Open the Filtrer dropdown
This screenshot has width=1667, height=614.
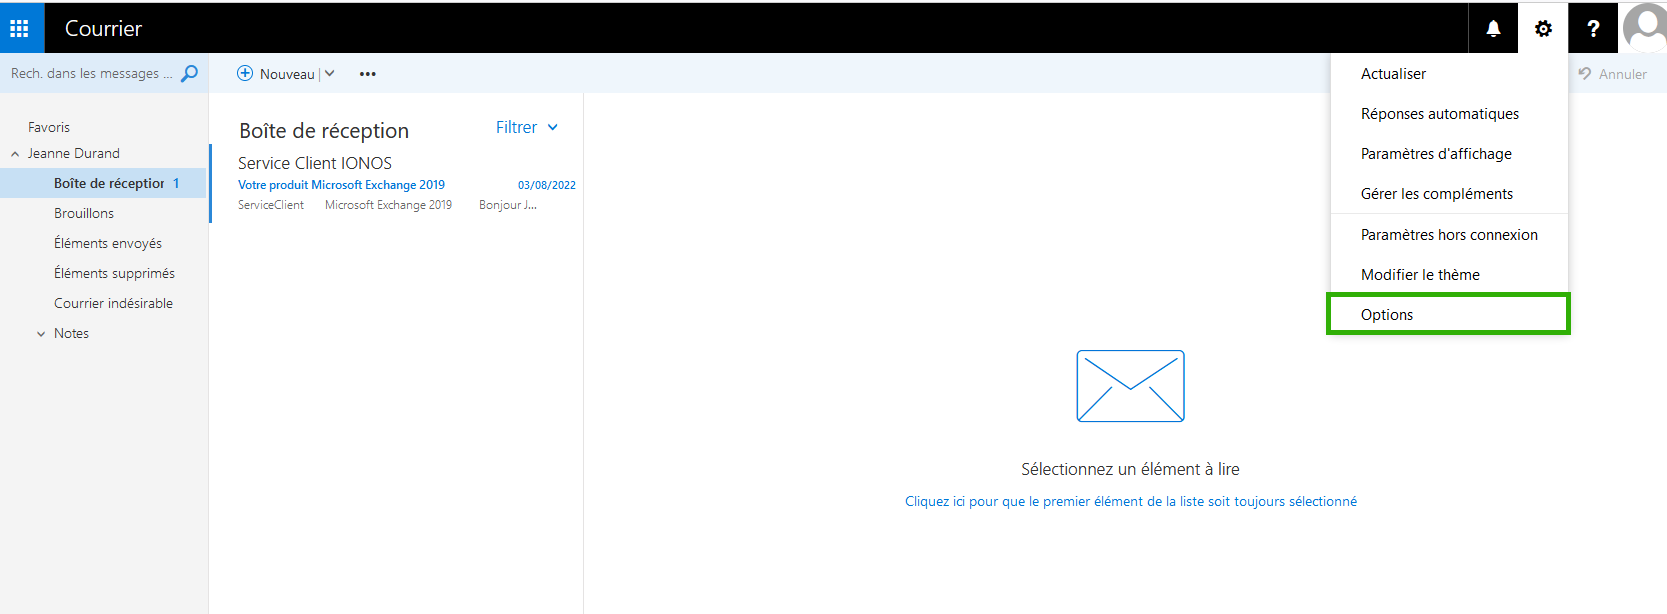[527, 127]
